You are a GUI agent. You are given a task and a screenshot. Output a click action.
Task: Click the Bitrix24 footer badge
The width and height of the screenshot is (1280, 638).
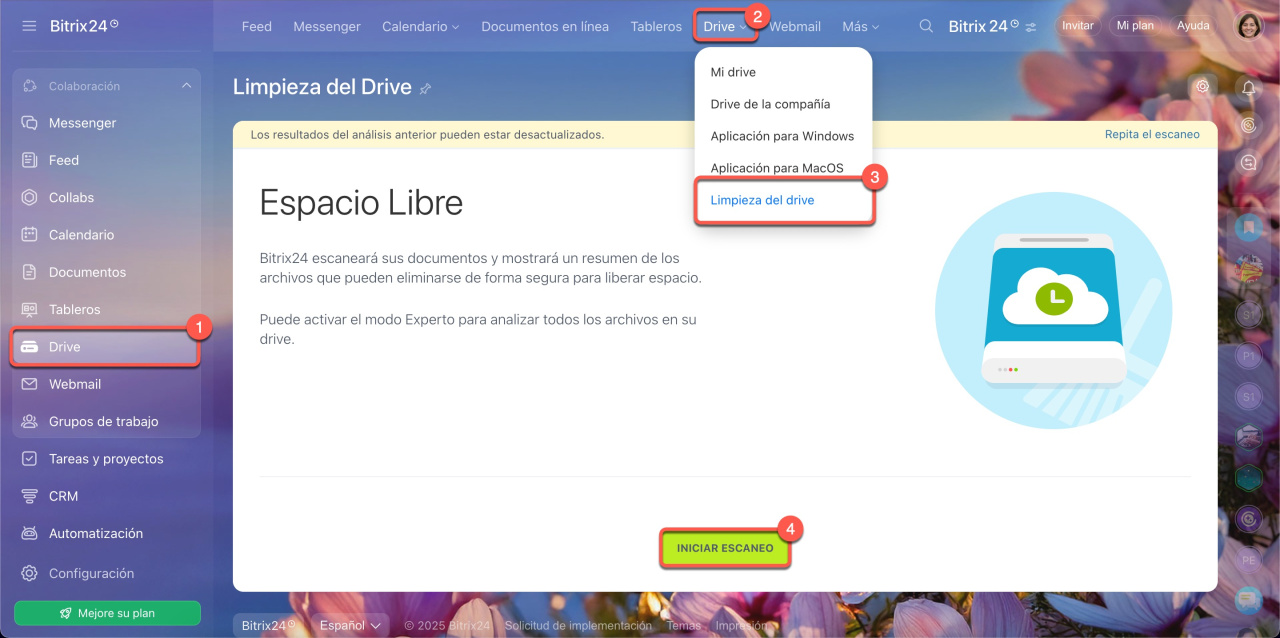[x=269, y=625]
